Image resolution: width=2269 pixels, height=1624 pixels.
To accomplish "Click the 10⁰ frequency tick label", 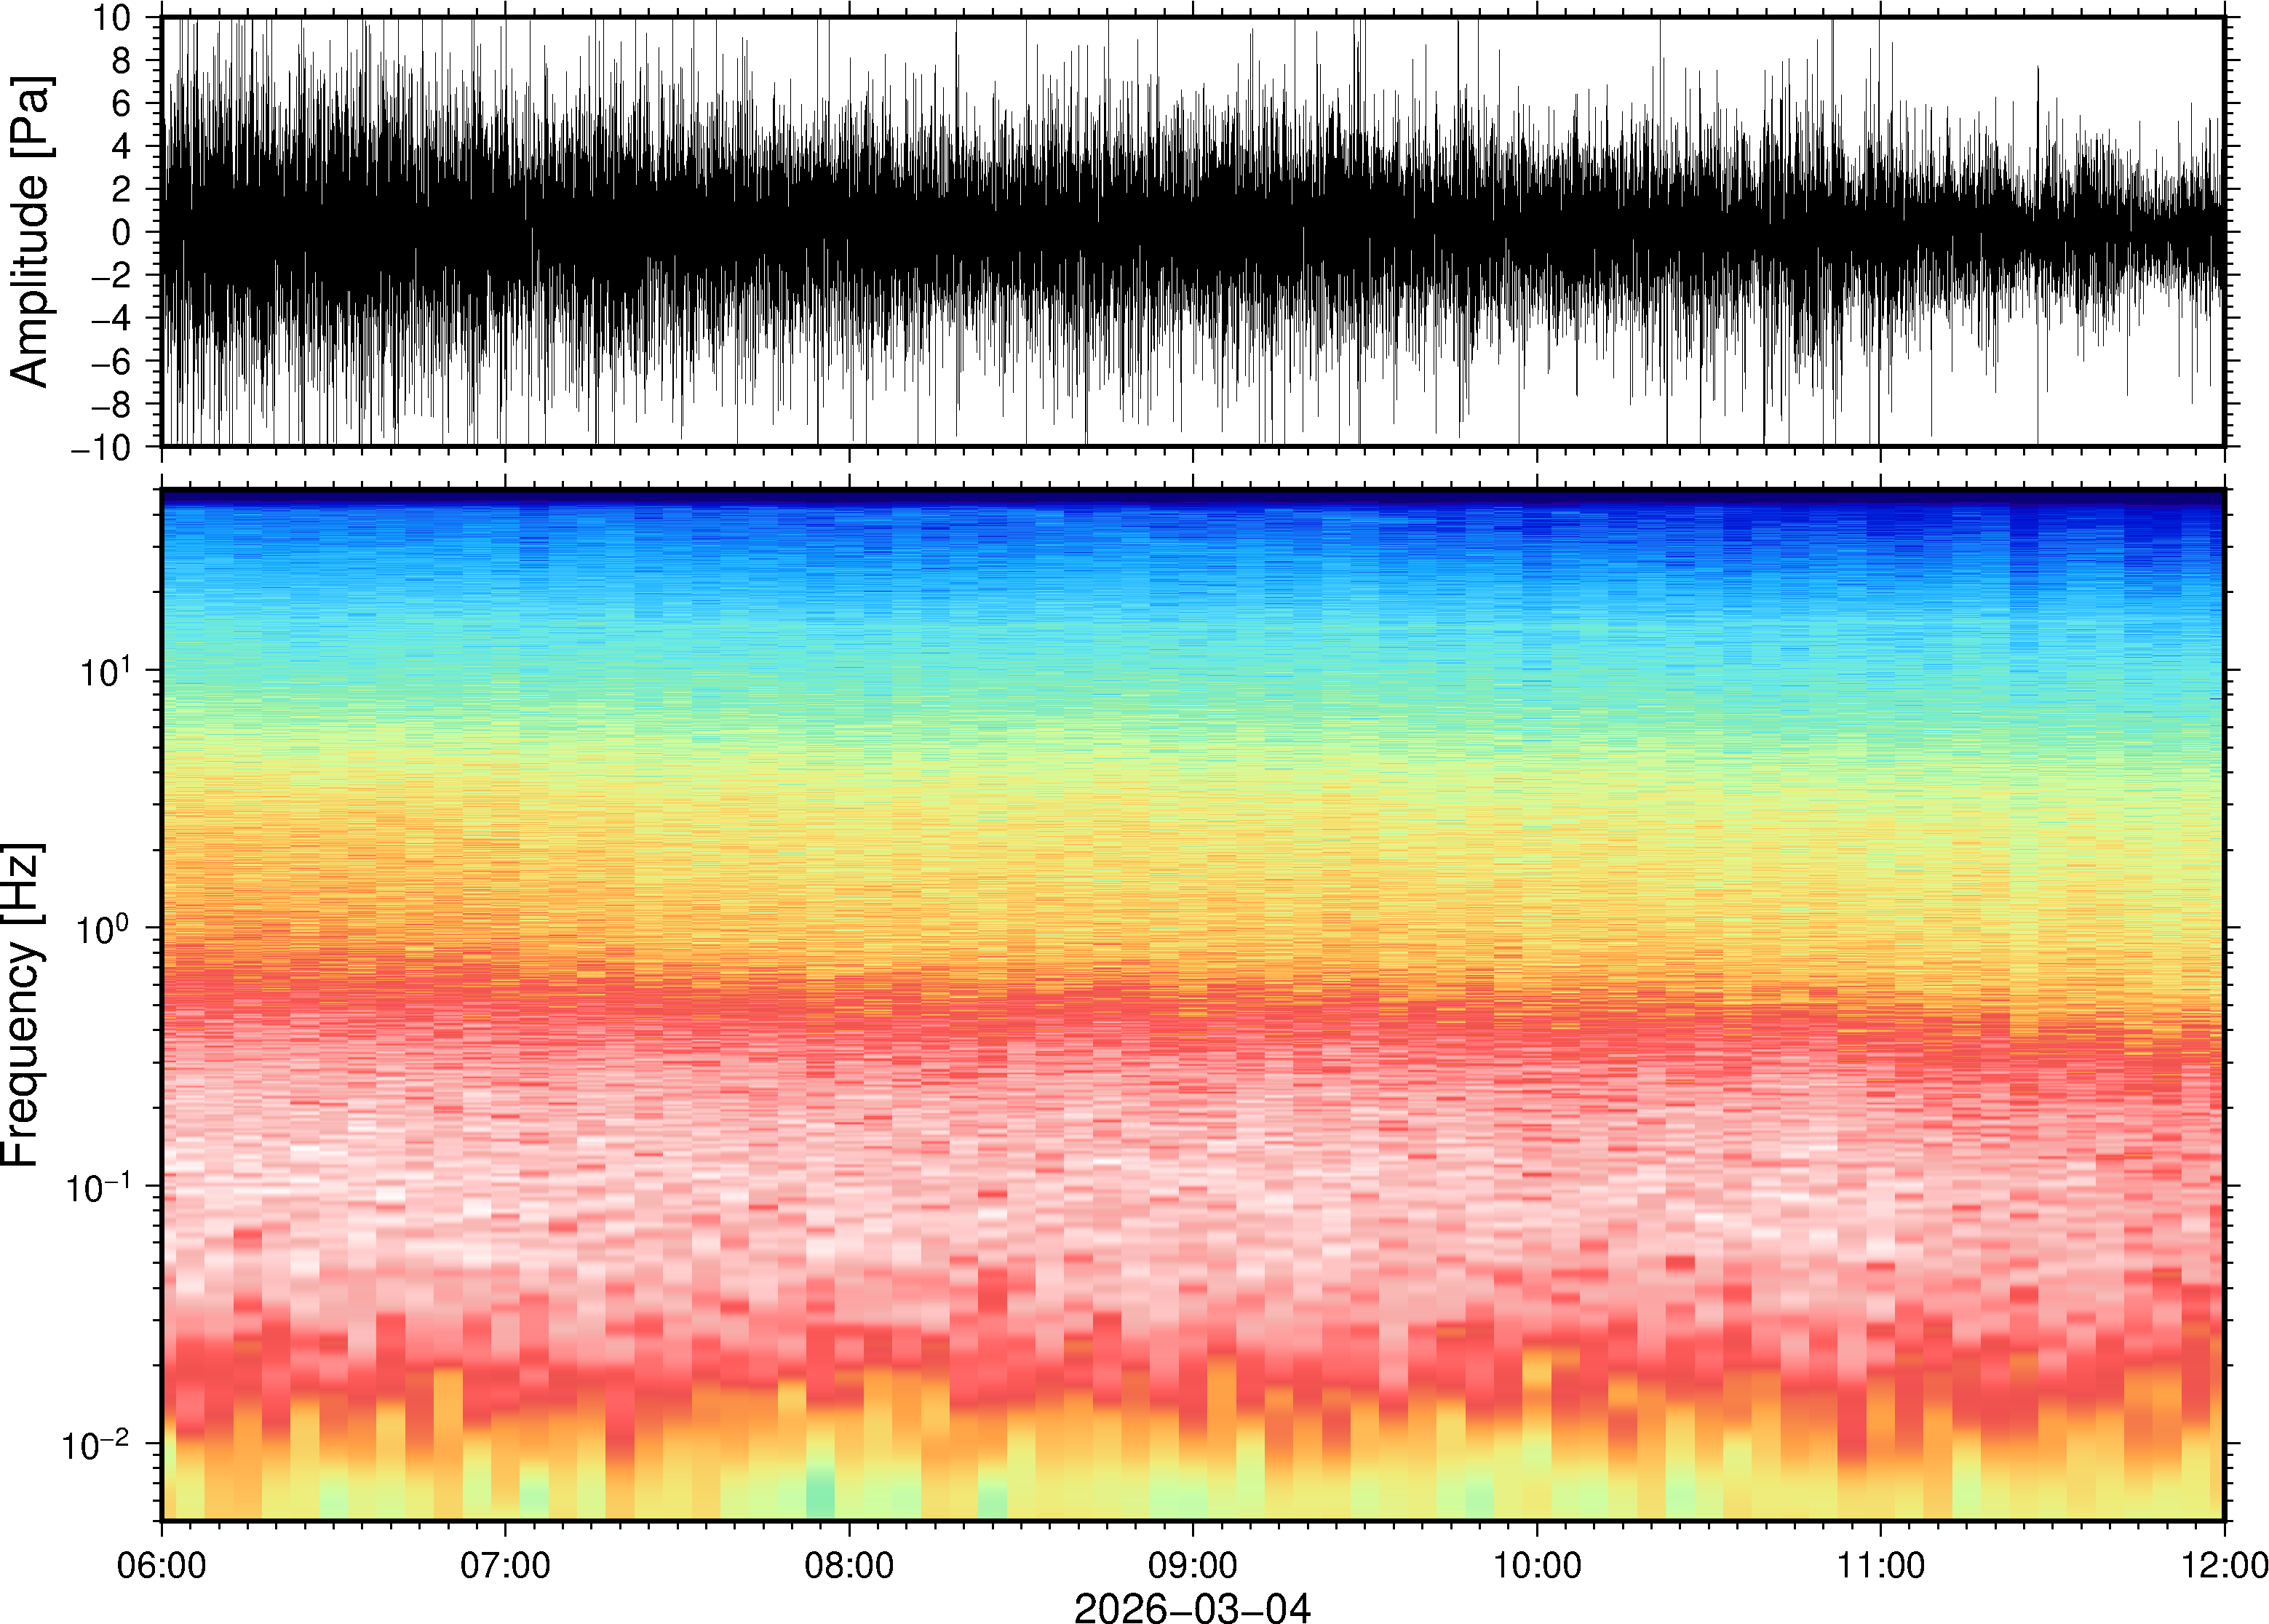I will 103,929.
